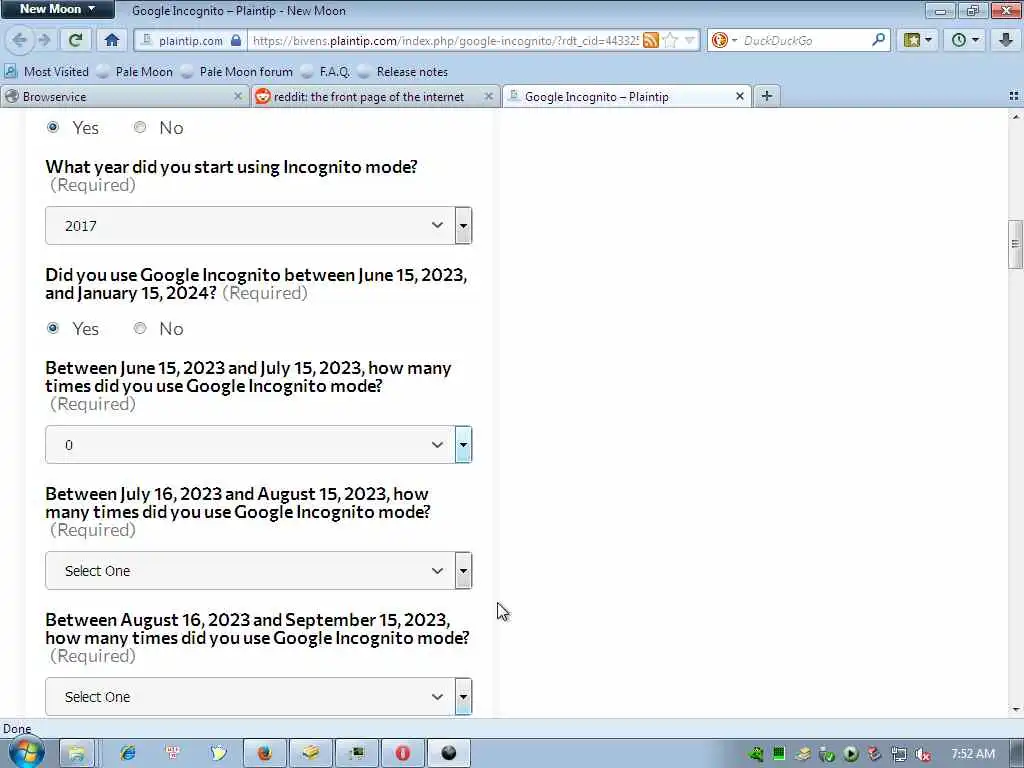The height and width of the screenshot is (768, 1024).
Task: Click the network connection tray icon
Action: click(899, 754)
